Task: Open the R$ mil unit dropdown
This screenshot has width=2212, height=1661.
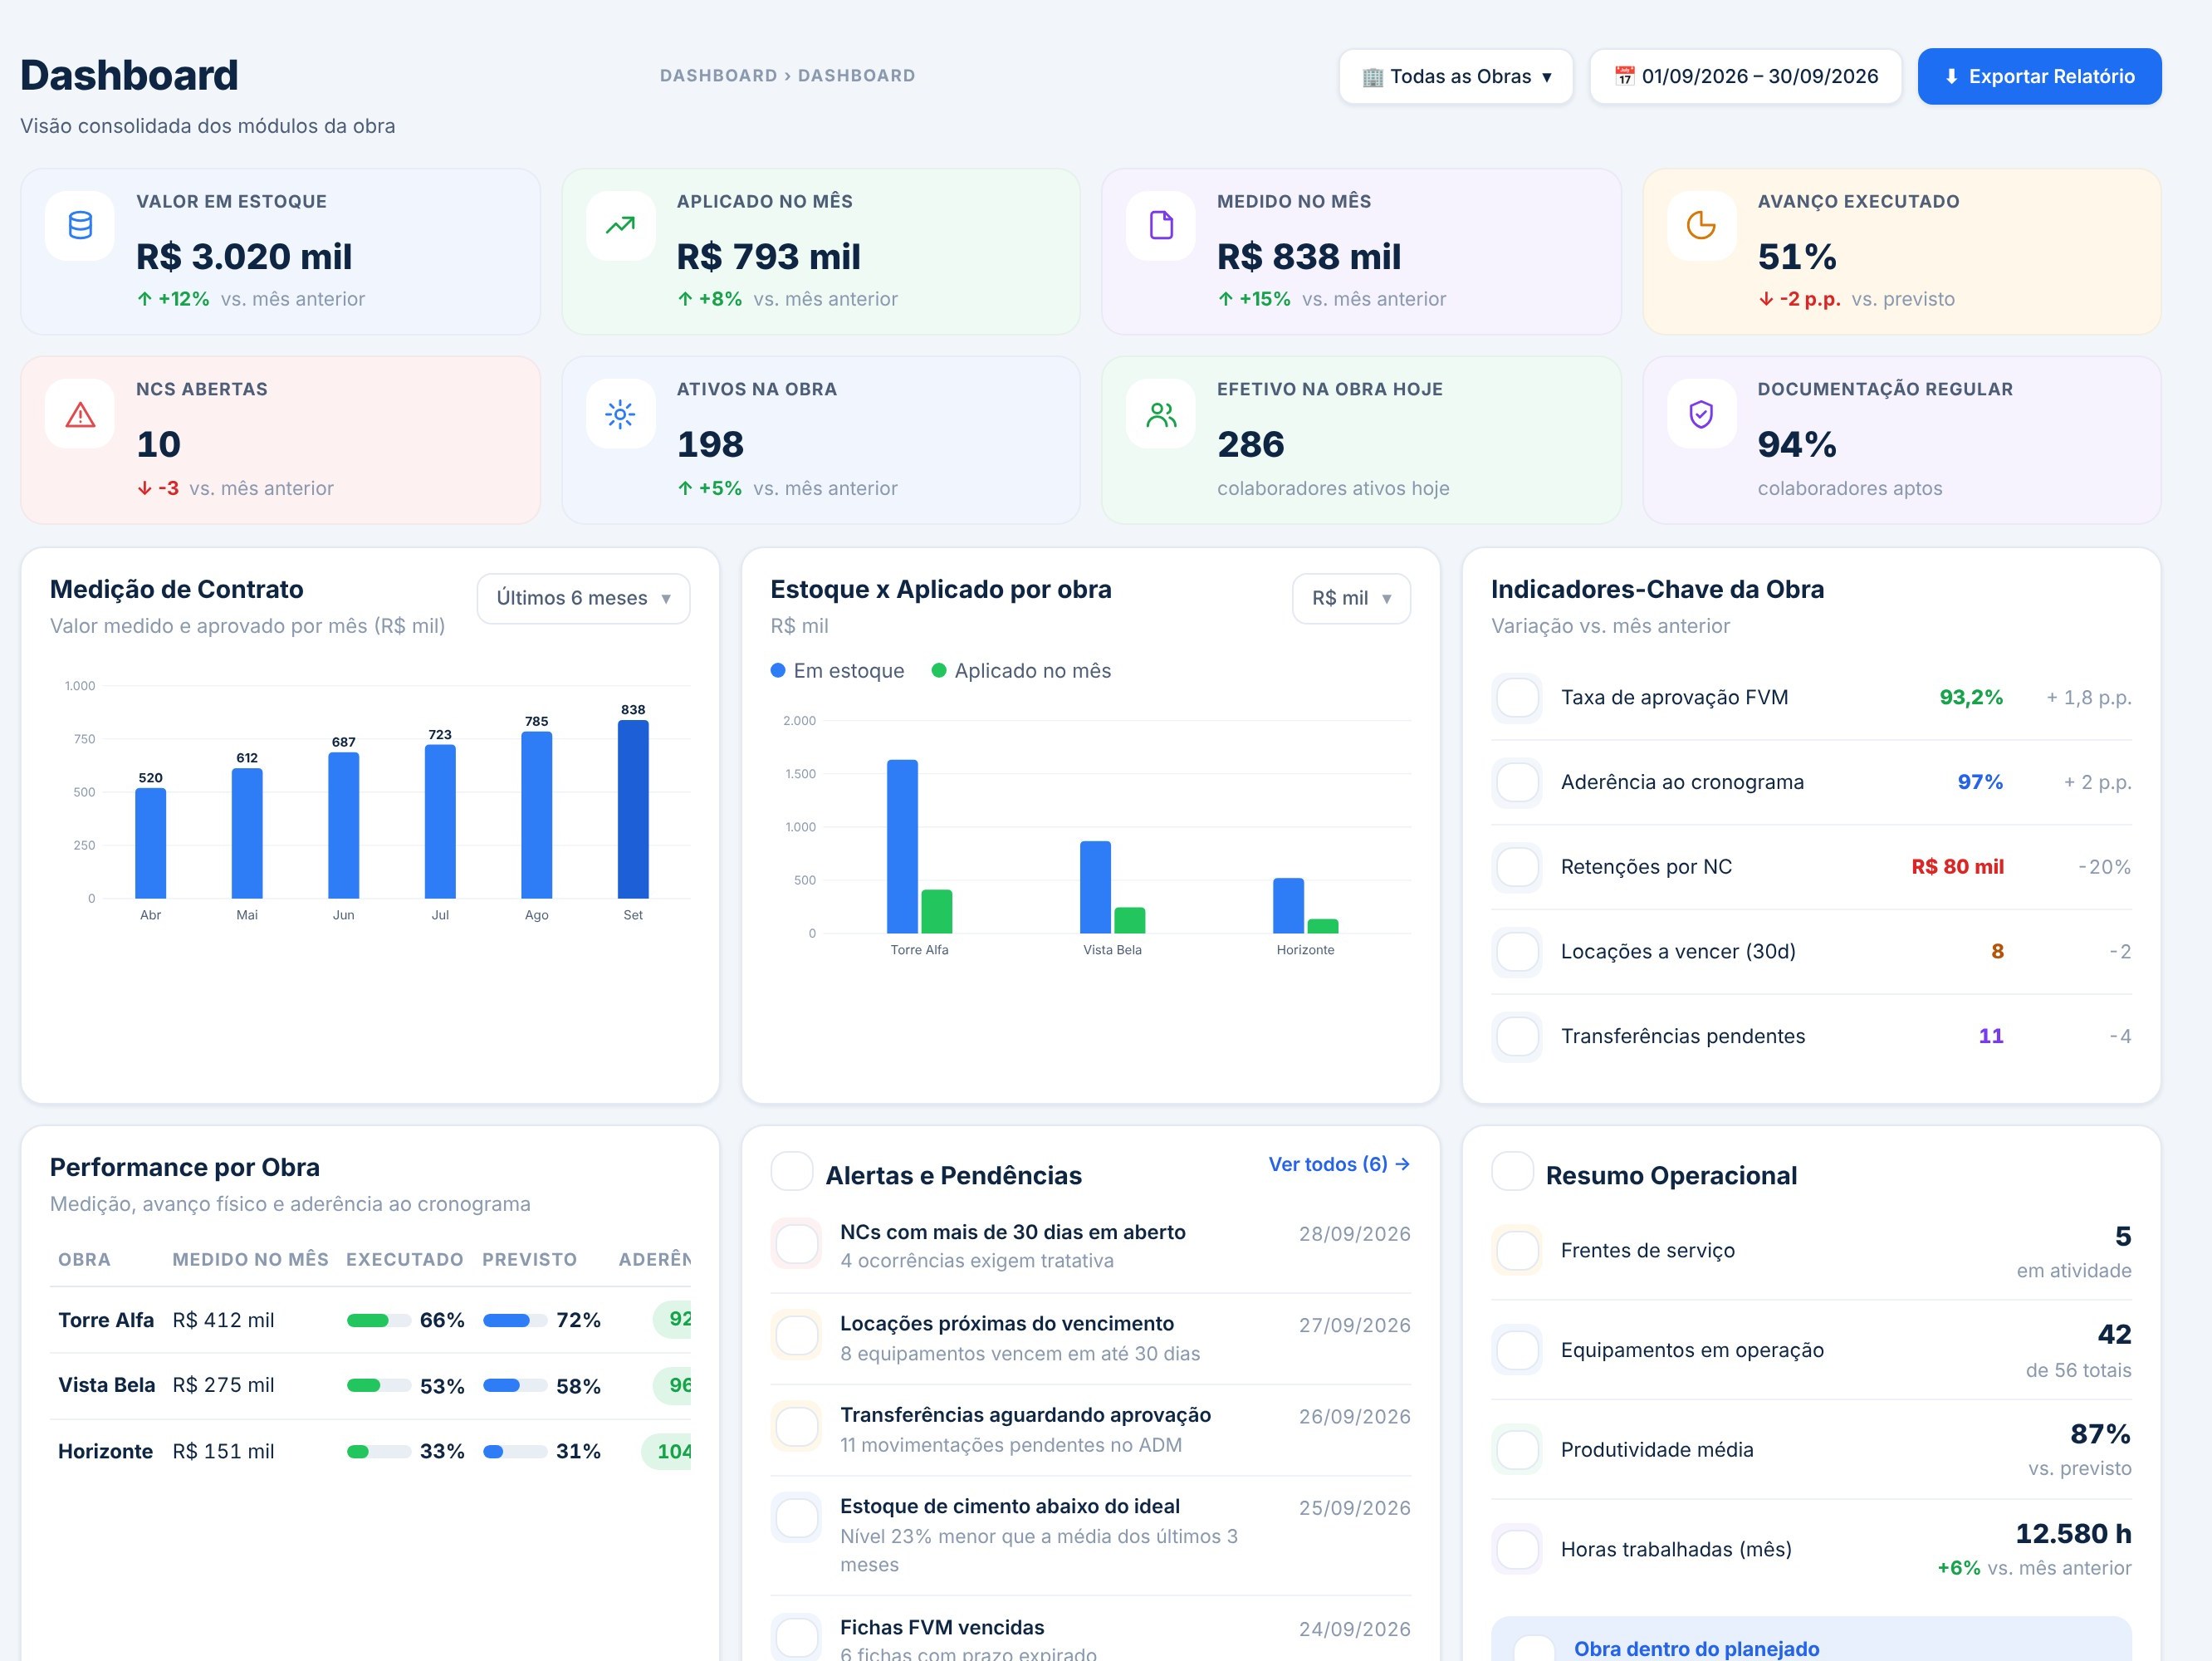Action: [1351, 598]
